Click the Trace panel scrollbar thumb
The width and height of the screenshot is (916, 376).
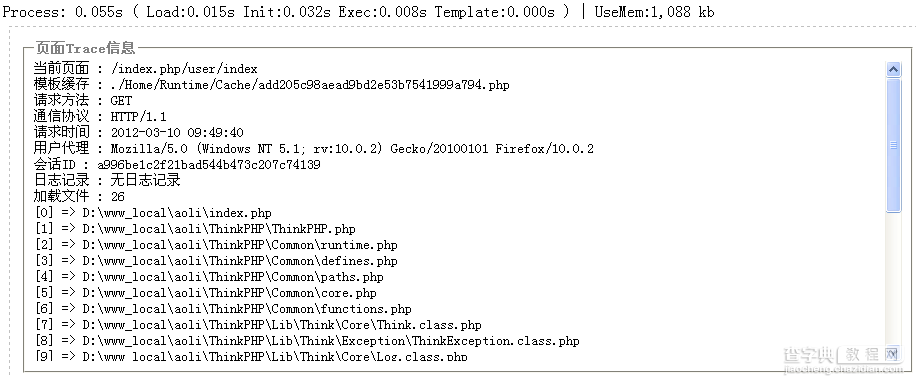(x=893, y=145)
